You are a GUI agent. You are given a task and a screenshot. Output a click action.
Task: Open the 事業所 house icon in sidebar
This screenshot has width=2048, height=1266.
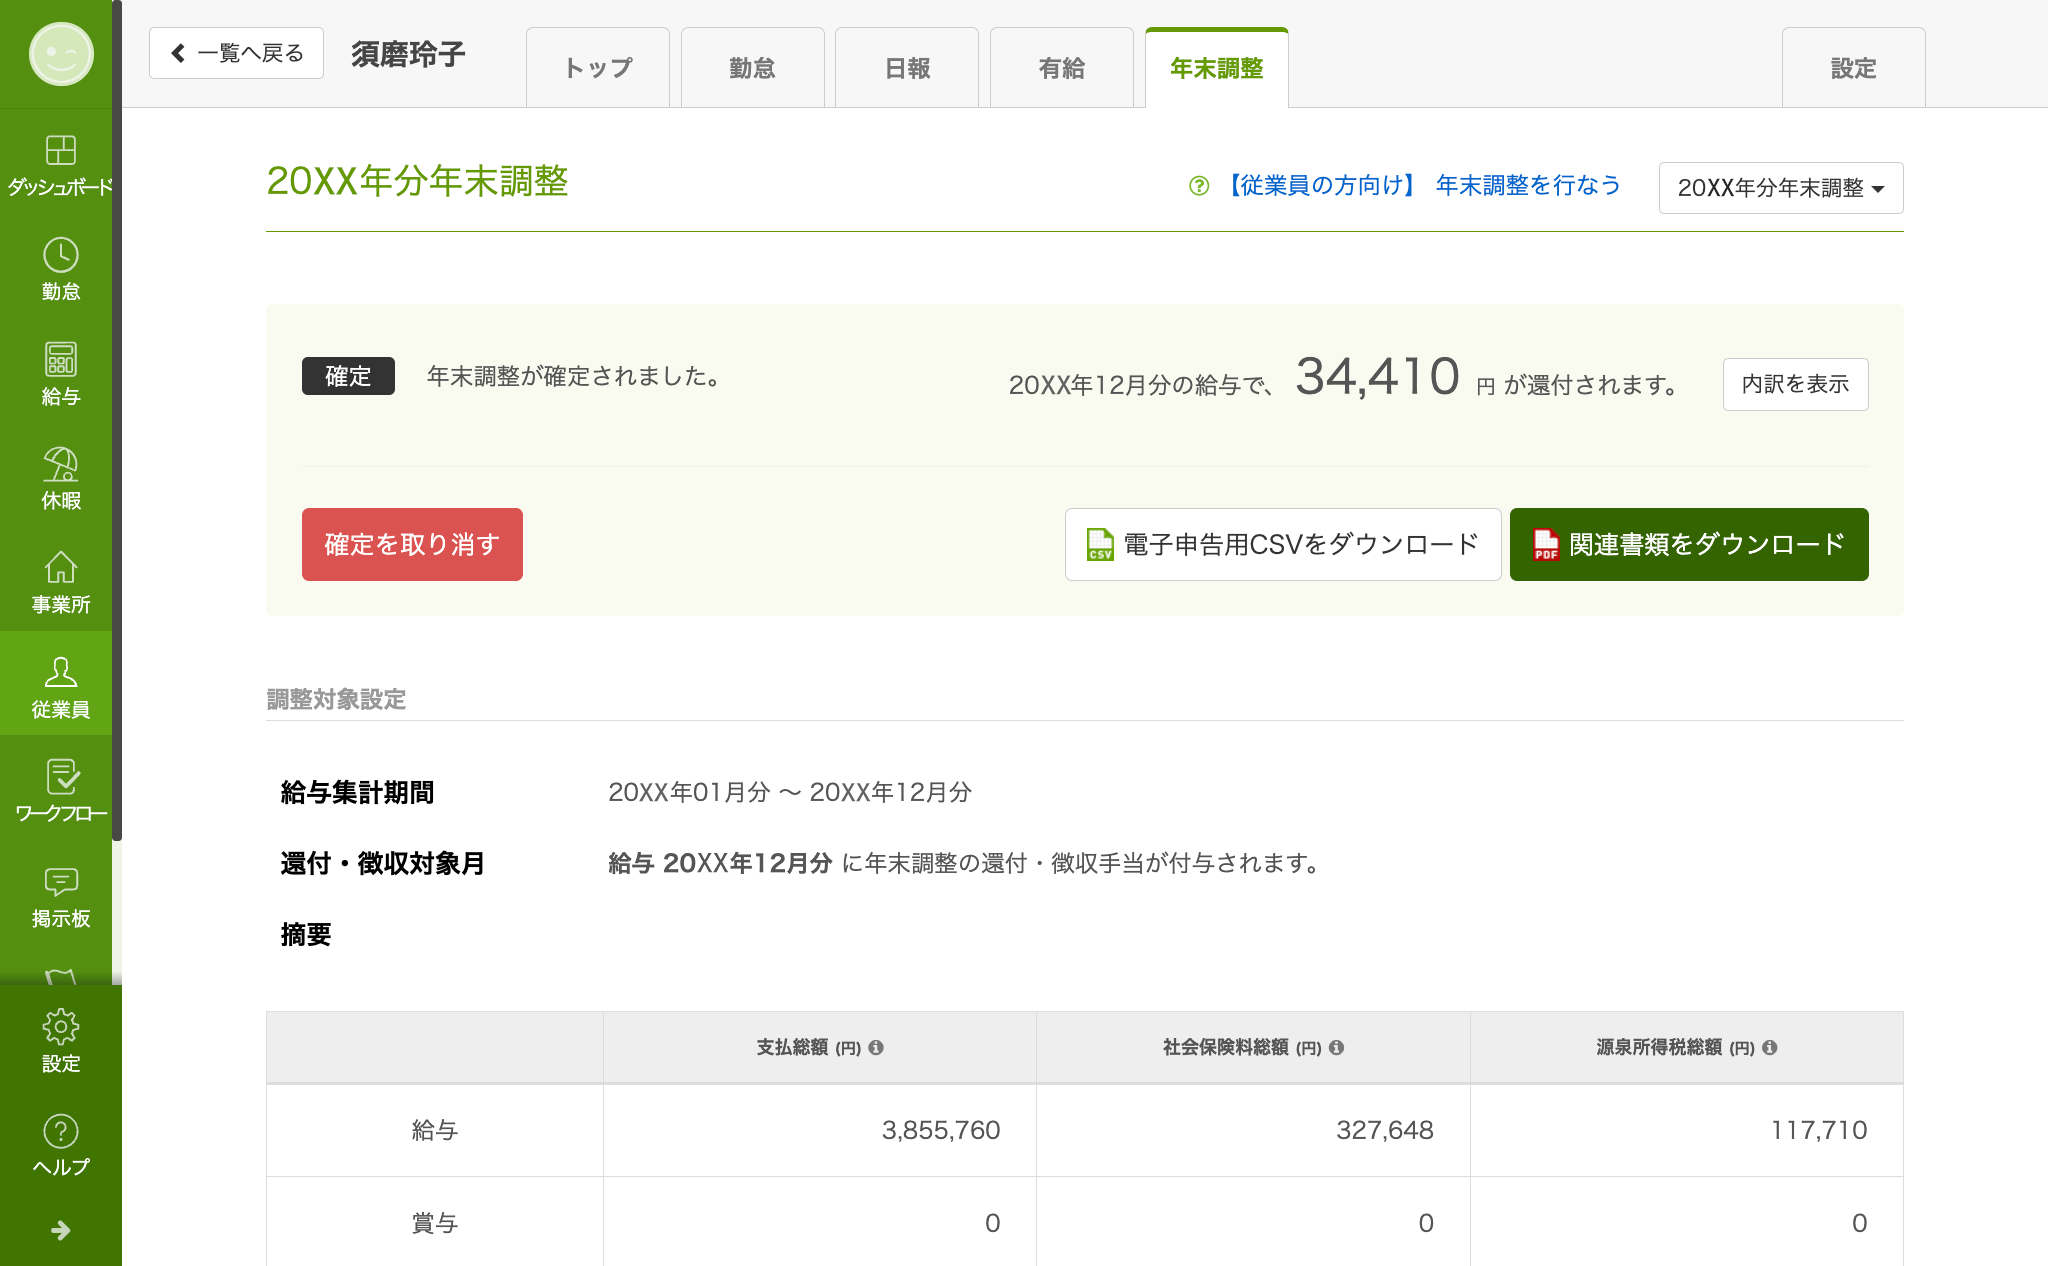(60, 569)
